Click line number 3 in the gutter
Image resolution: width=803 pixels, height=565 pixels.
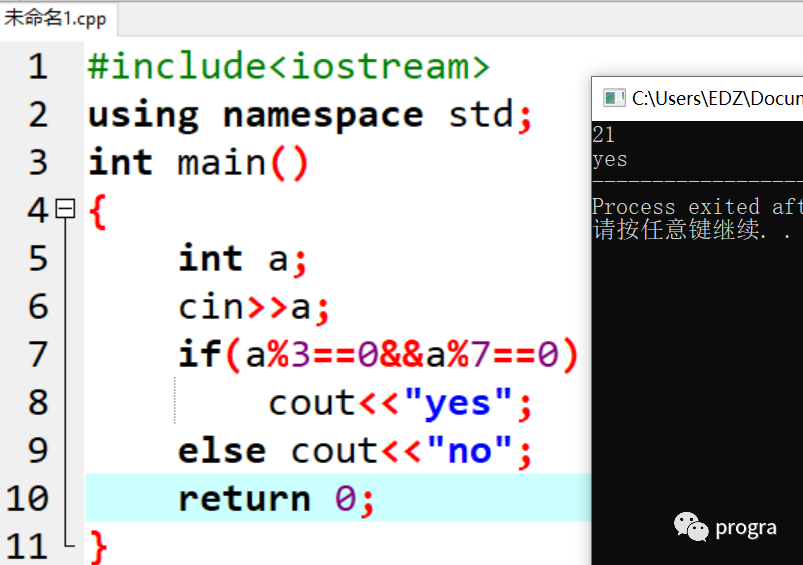point(38,163)
